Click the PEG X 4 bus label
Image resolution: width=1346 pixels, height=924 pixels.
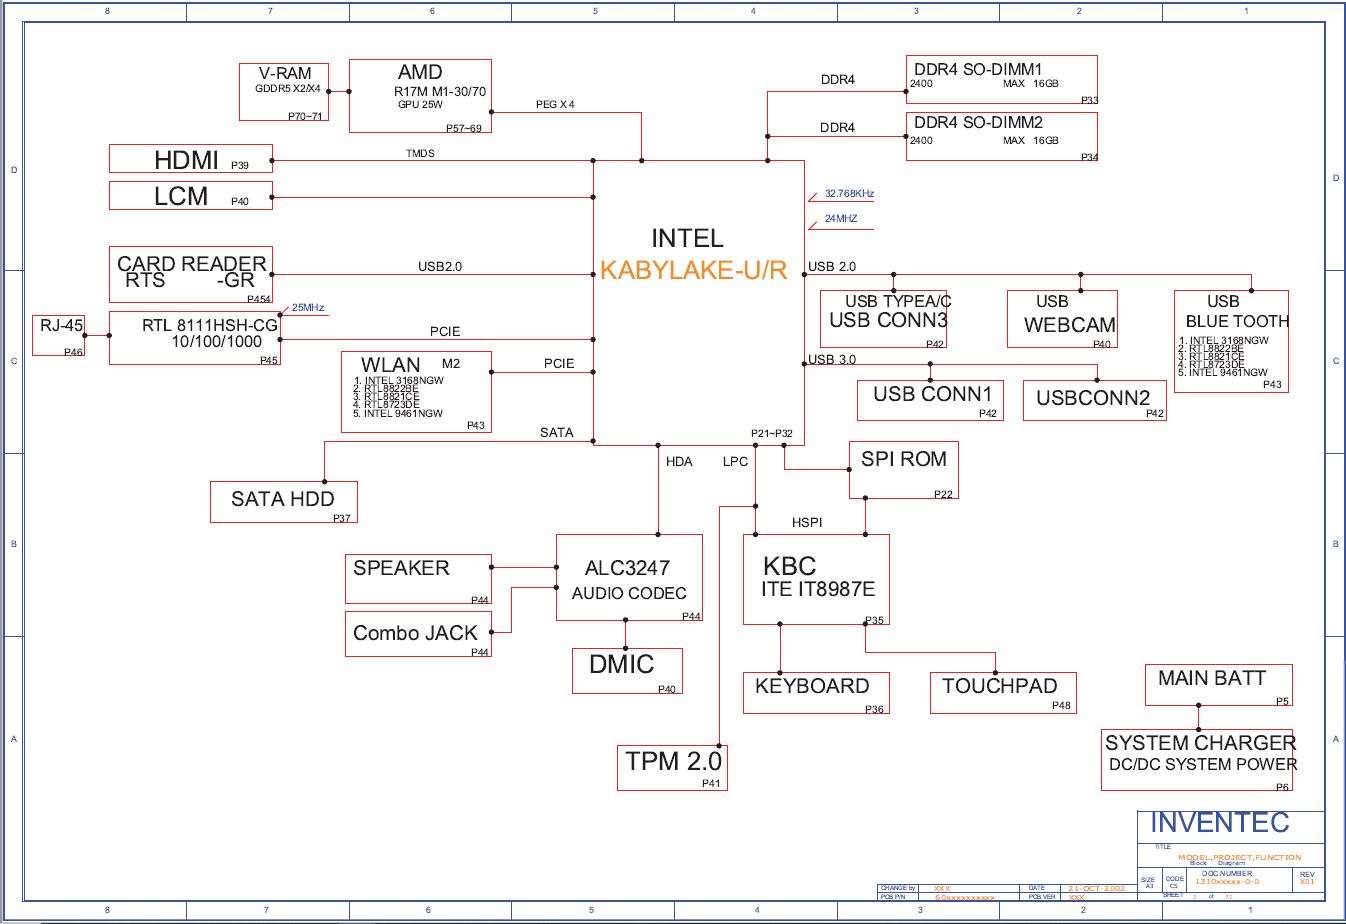[x=555, y=104]
